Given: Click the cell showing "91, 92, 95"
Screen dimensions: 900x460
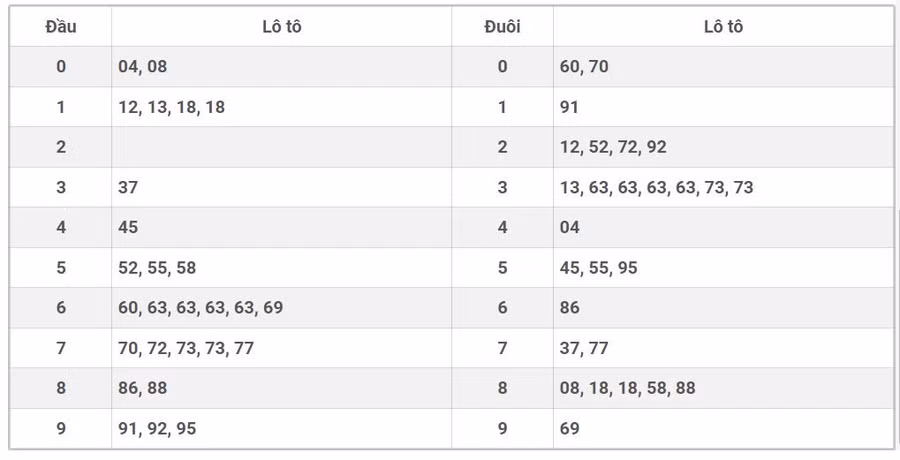Looking at the screenshot, I should [157, 428].
